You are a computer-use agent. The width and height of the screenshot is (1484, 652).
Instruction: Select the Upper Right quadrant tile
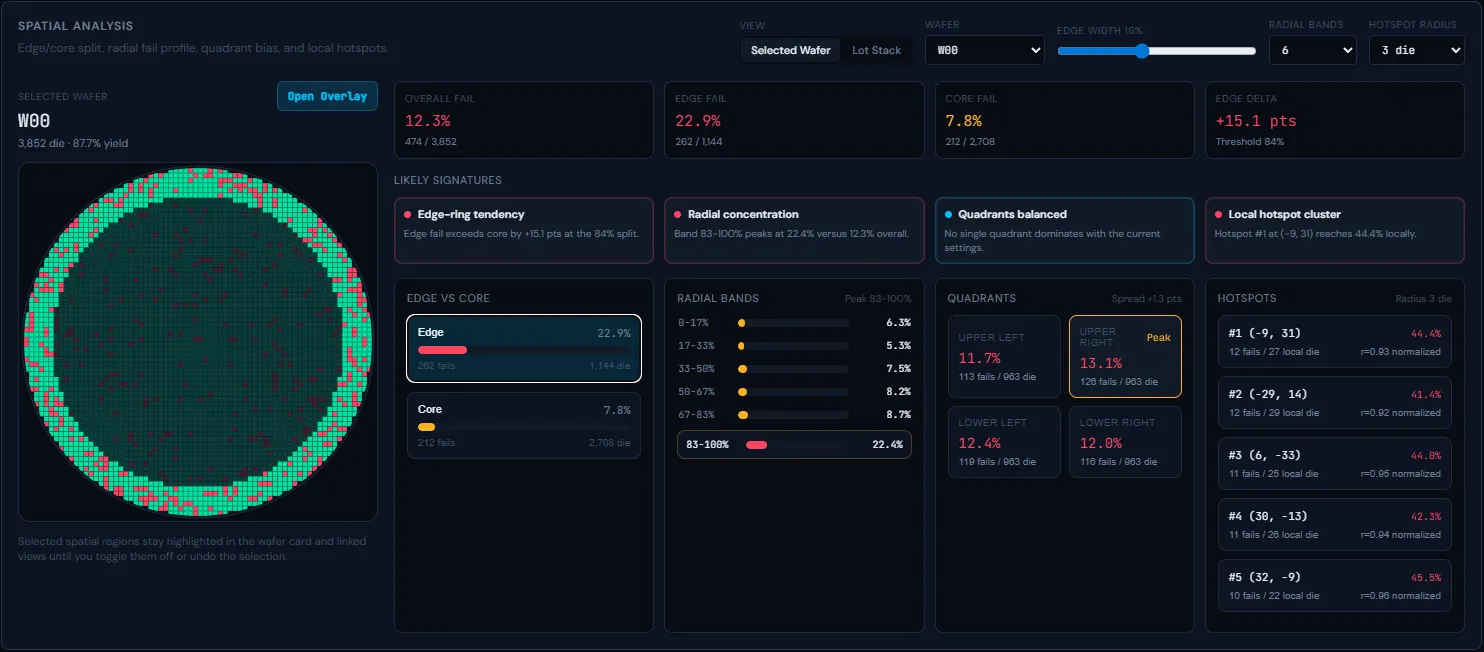coord(1125,357)
